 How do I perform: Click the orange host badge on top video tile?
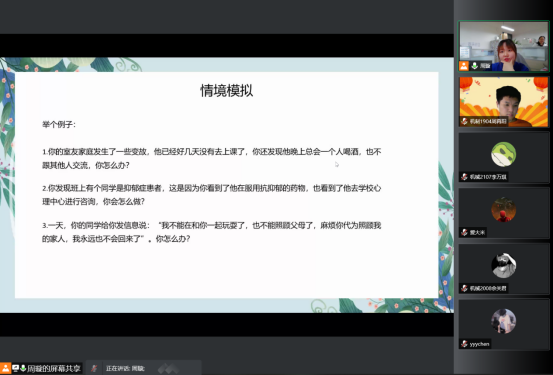point(464,66)
